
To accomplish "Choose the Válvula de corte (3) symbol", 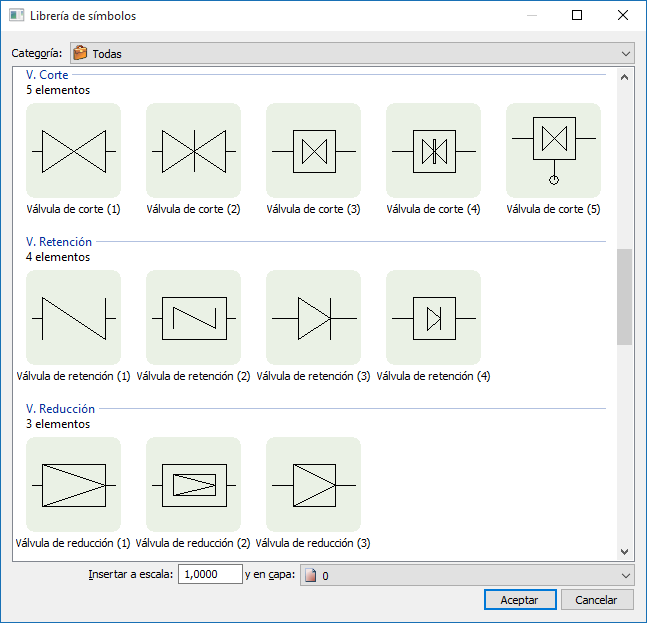I will (x=314, y=151).
